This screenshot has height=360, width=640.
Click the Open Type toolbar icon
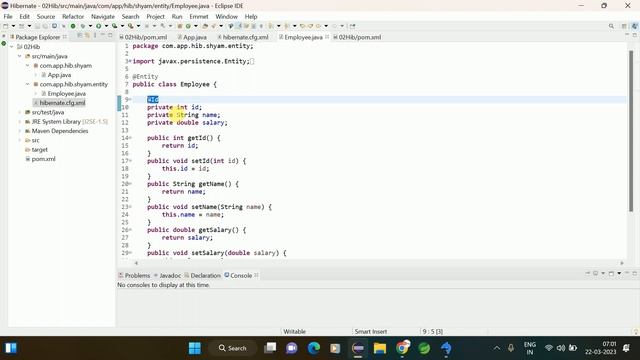pyautogui.click(x=204, y=26)
